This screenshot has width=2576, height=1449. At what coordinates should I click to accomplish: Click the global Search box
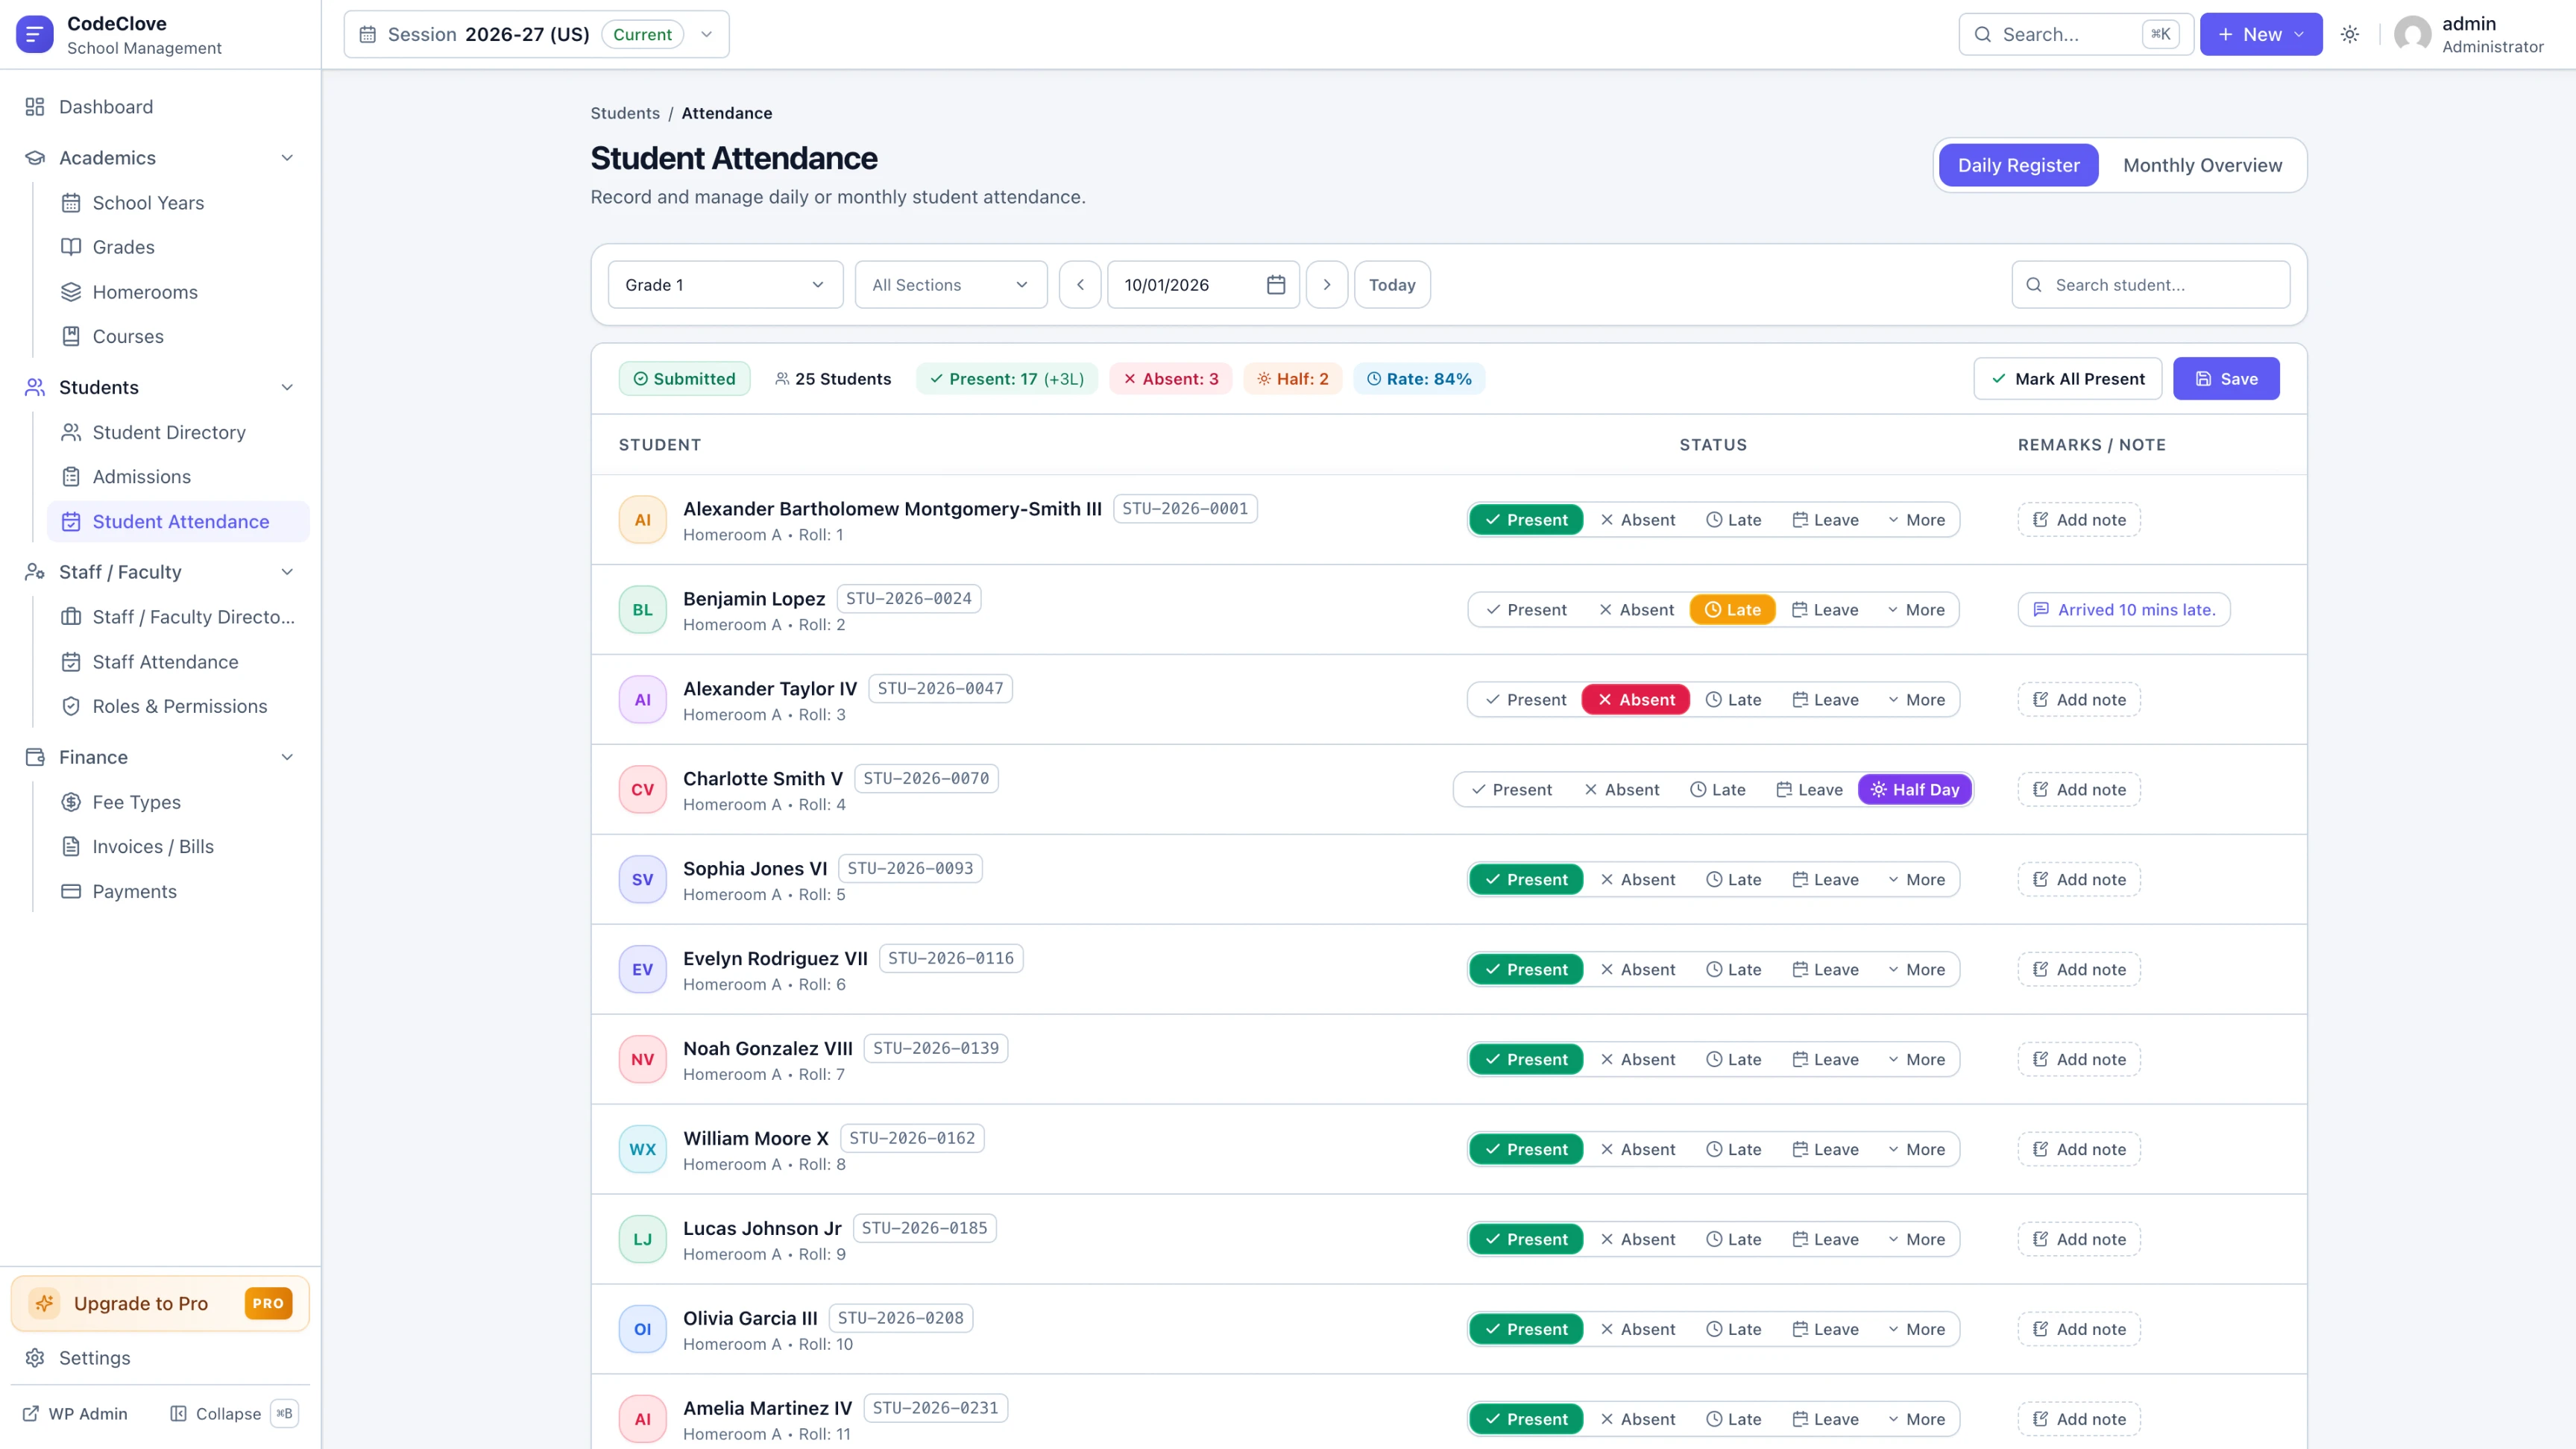pos(2075,34)
